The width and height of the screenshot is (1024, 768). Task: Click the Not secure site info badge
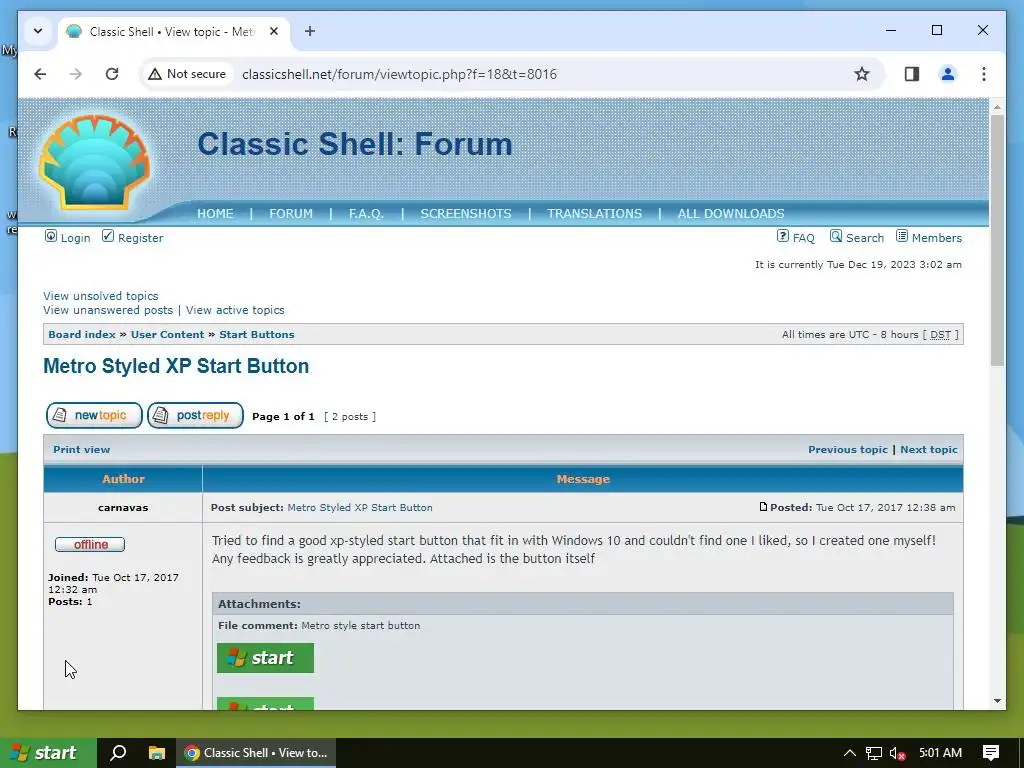(x=187, y=74)
